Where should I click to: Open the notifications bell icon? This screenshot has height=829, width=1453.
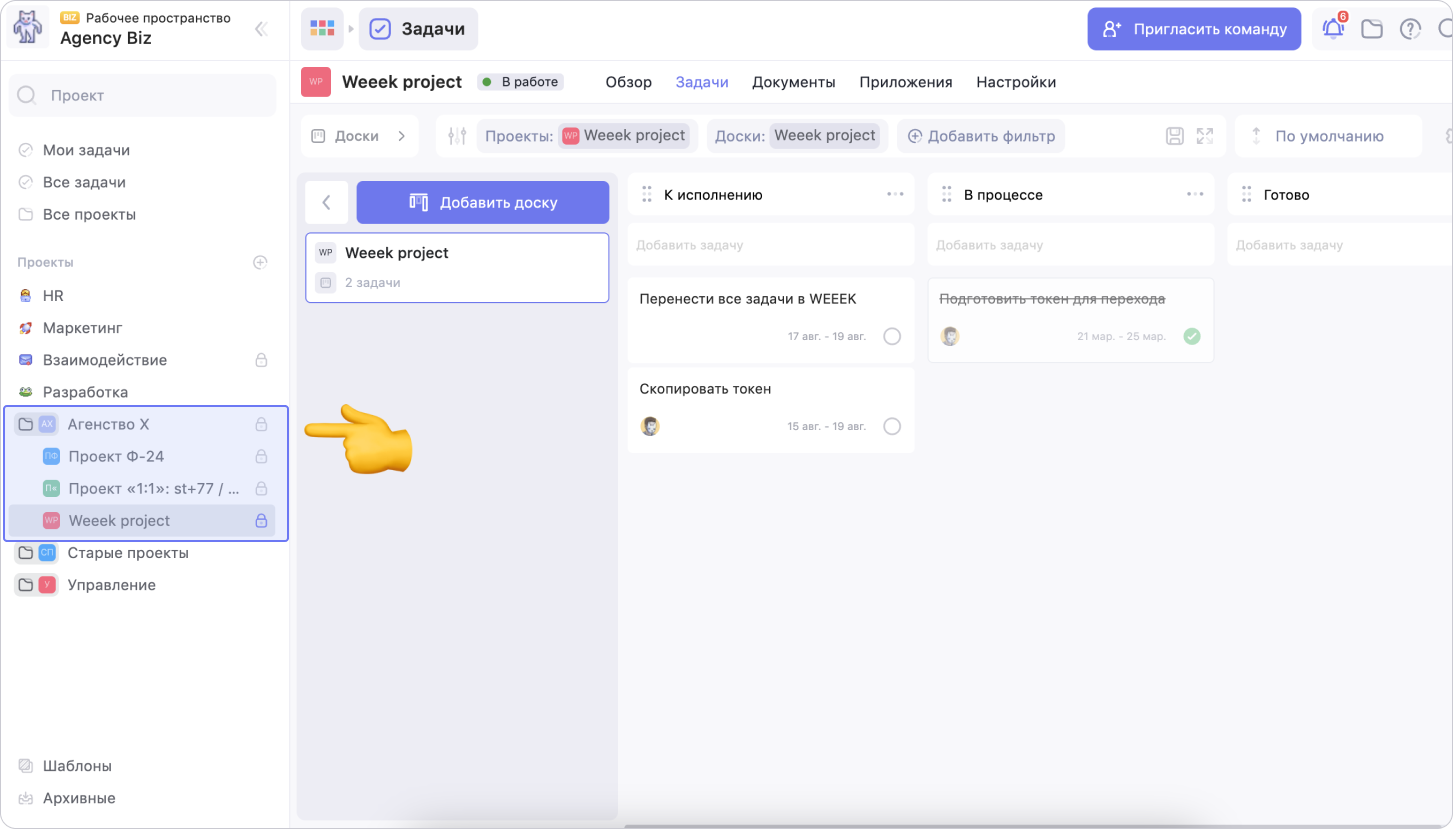pos(1333,29)
